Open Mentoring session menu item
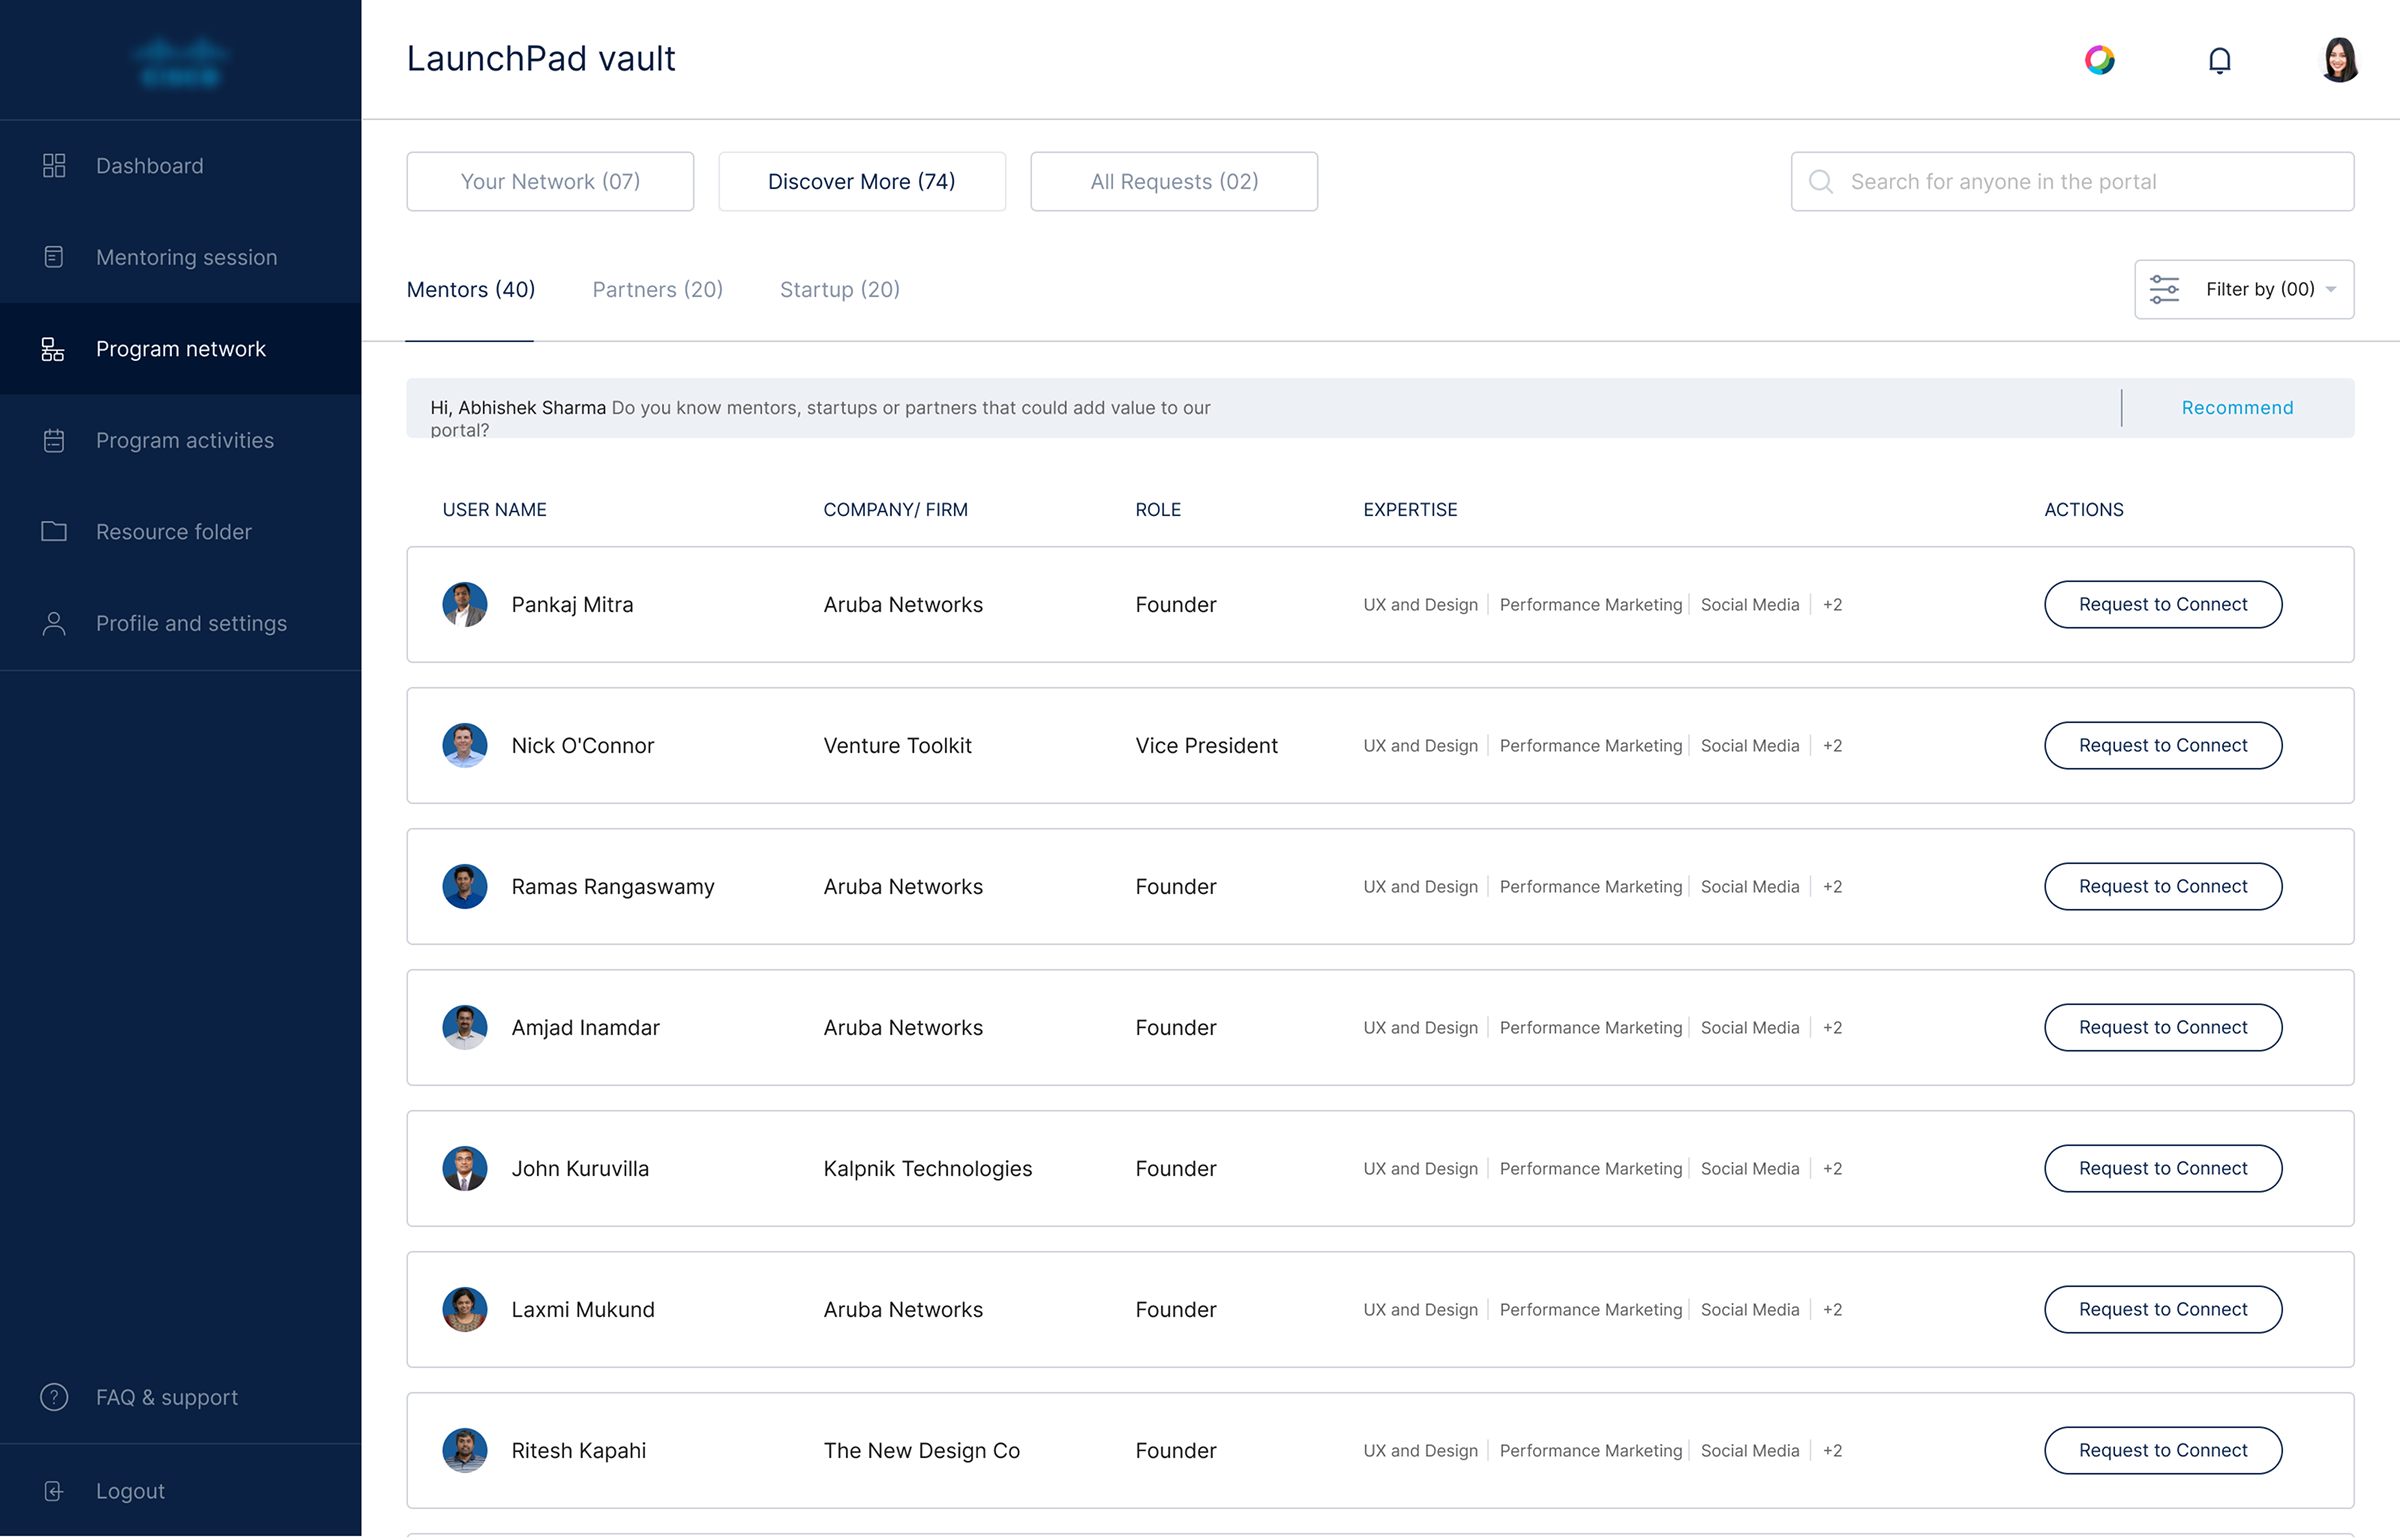This screenshot has height=1538, width=2400. click(x=180, y=257)
